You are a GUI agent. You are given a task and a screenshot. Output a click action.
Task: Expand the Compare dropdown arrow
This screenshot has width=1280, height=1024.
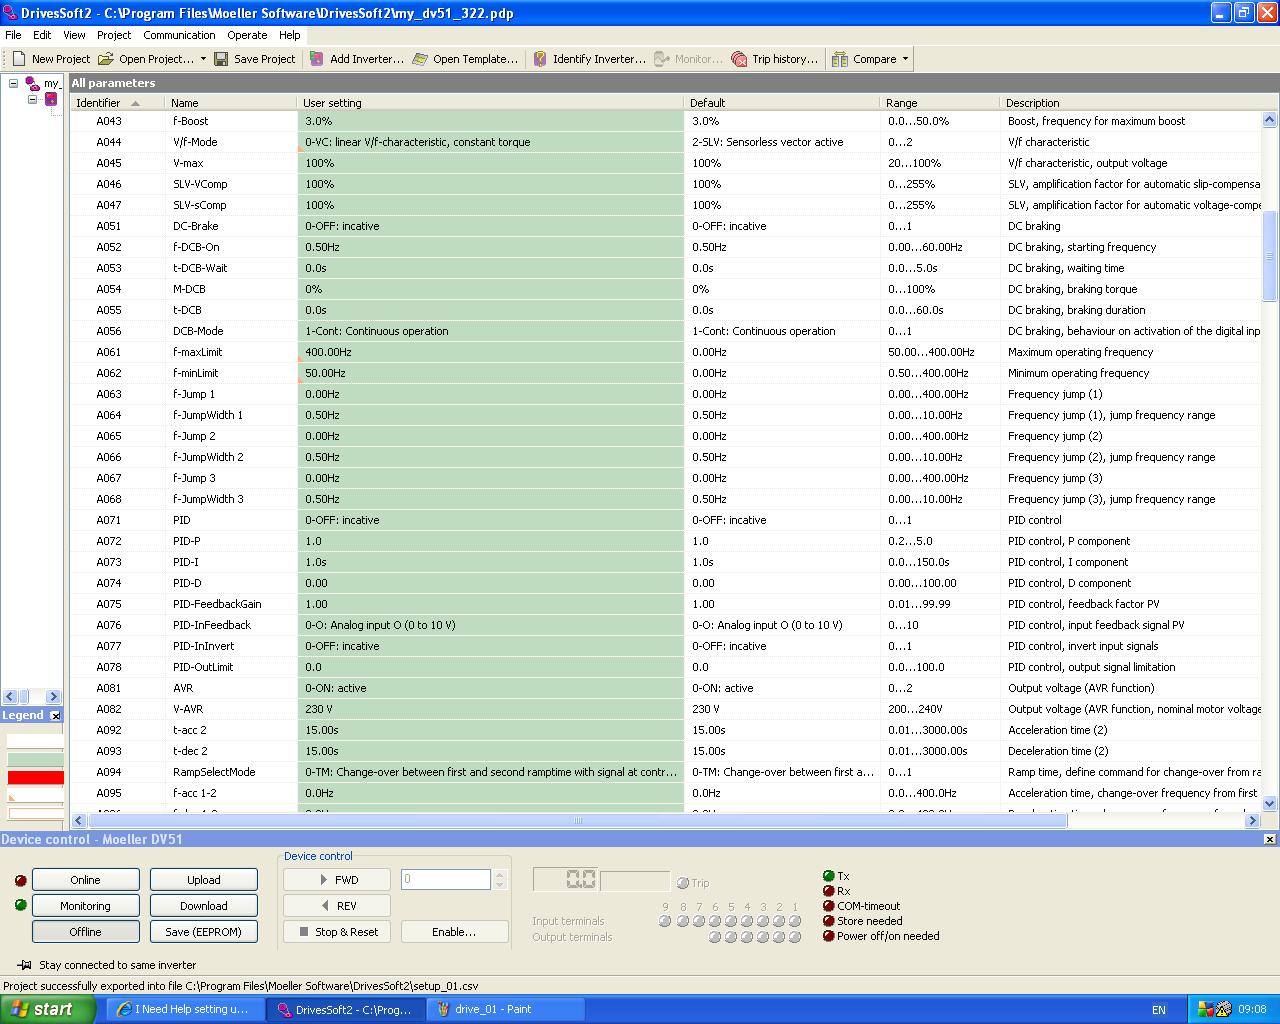coord(906,59)
